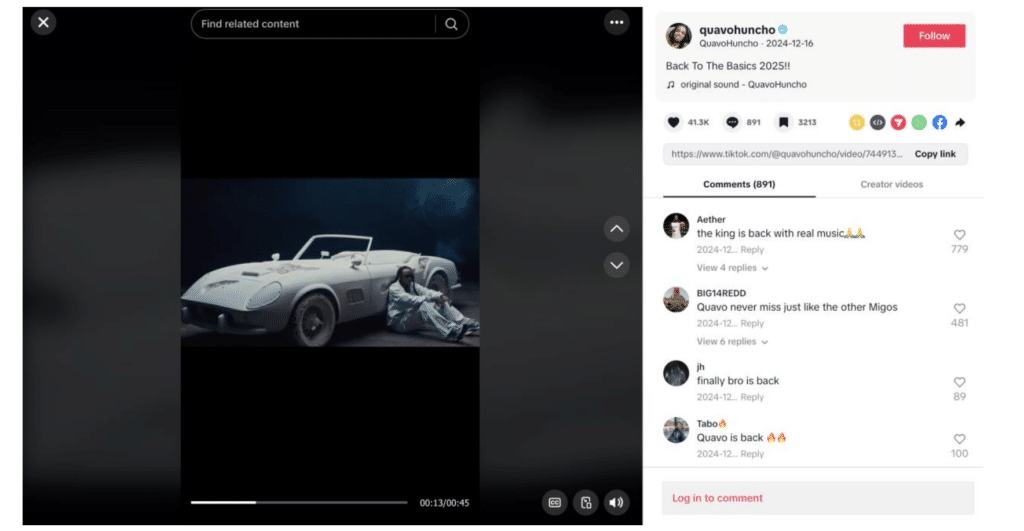Follow the quavohuncho account
The image size is (1024, 531).
[934, 36]
